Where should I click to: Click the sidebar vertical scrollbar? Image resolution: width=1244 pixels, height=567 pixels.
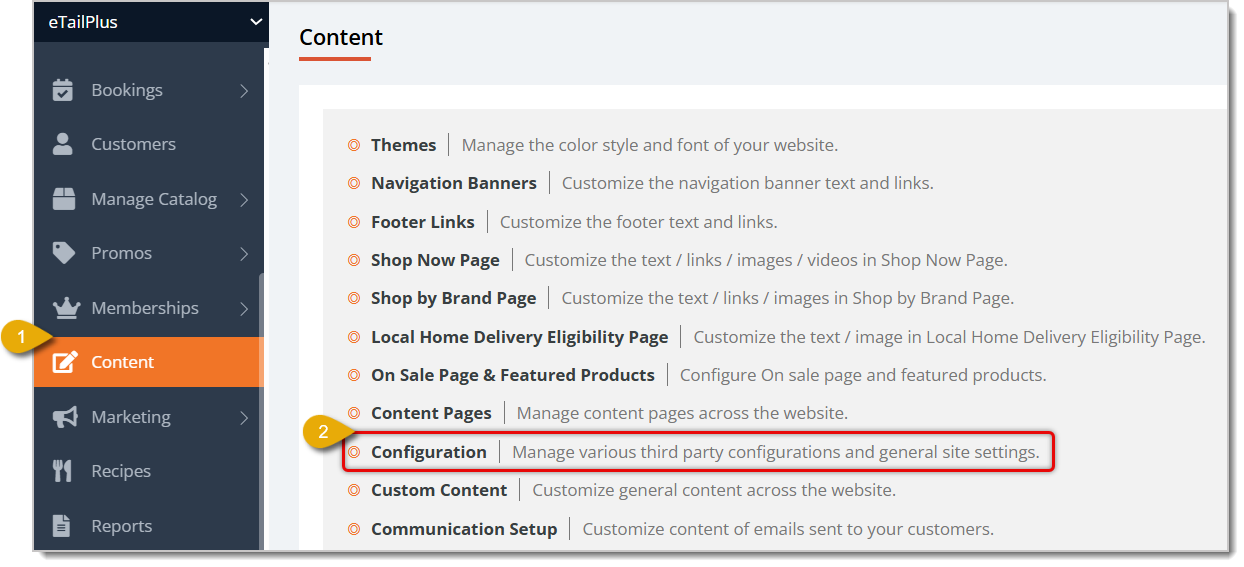[262, 410]
